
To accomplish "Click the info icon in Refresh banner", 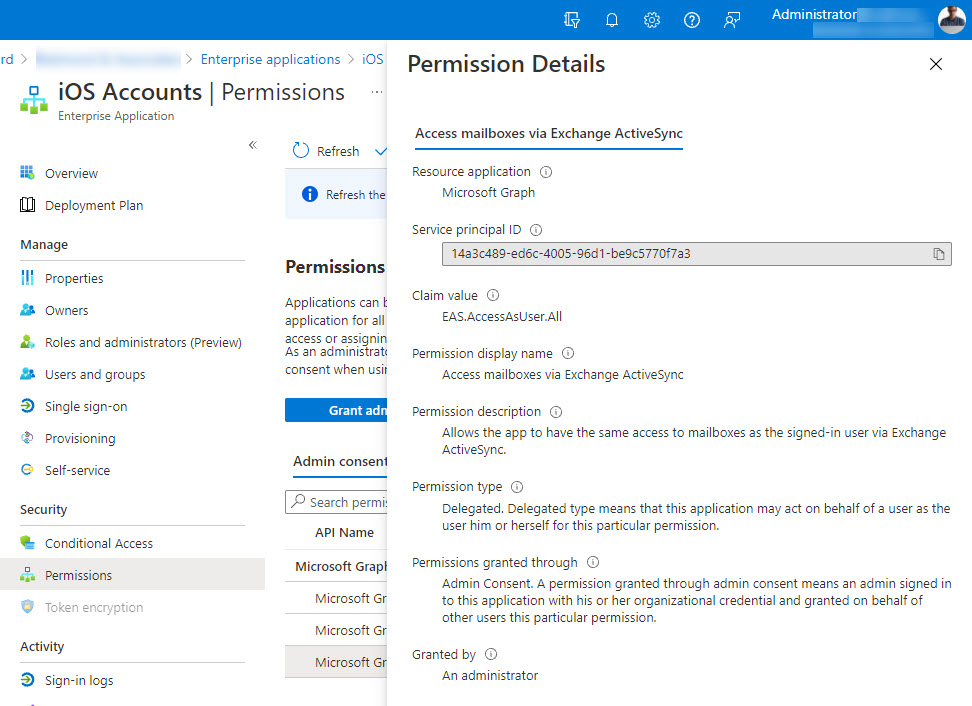I will [309, 194].
